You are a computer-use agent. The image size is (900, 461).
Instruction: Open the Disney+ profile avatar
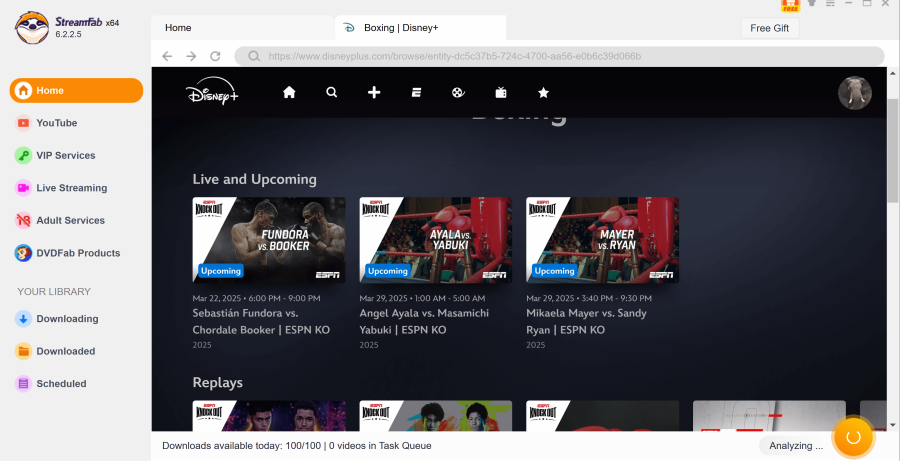[x=854, y=93]
